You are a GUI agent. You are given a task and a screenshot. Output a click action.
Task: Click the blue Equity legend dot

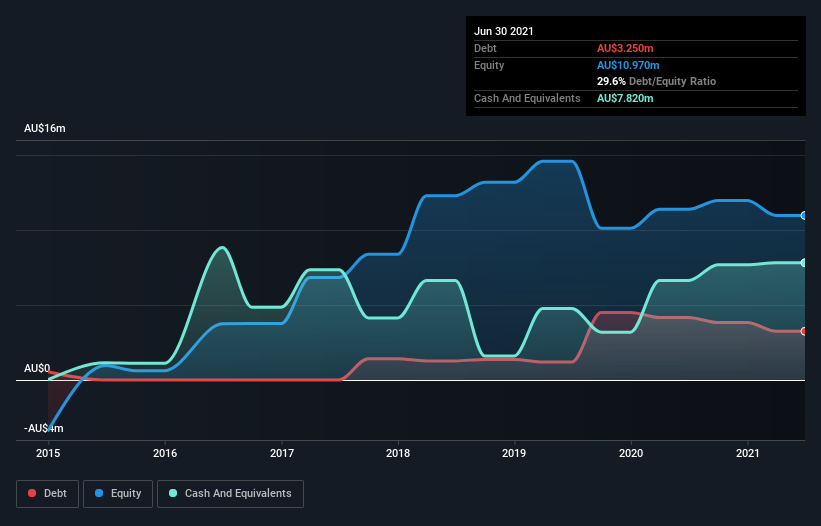point(99,493)
